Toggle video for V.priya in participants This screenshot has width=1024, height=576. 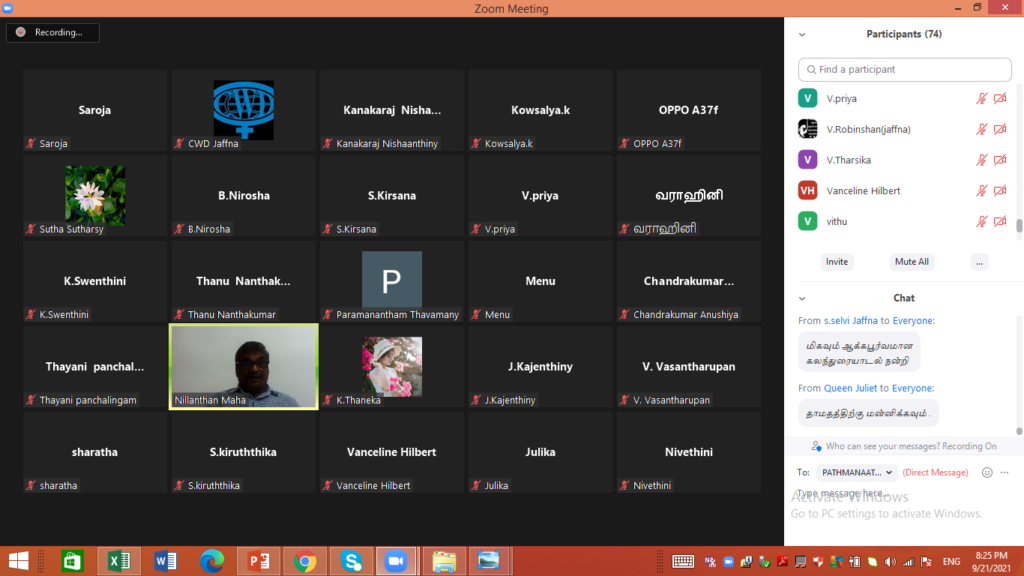[x=1000, y=99]
